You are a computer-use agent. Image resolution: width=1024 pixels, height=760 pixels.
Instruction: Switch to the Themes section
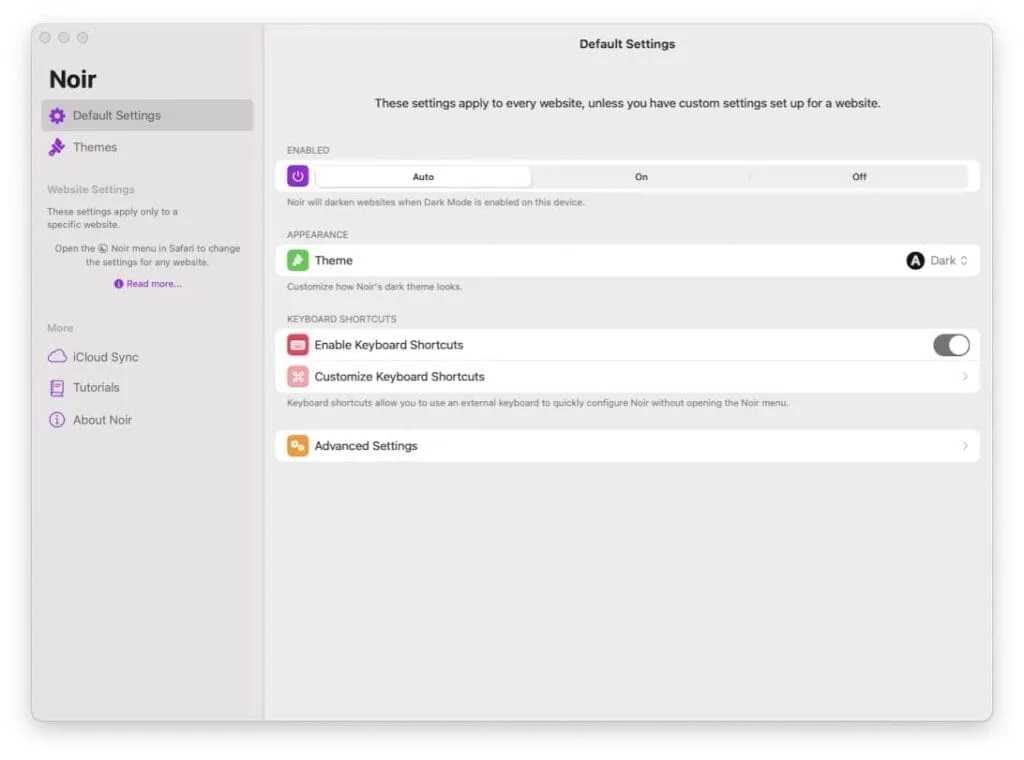[95, 147]
